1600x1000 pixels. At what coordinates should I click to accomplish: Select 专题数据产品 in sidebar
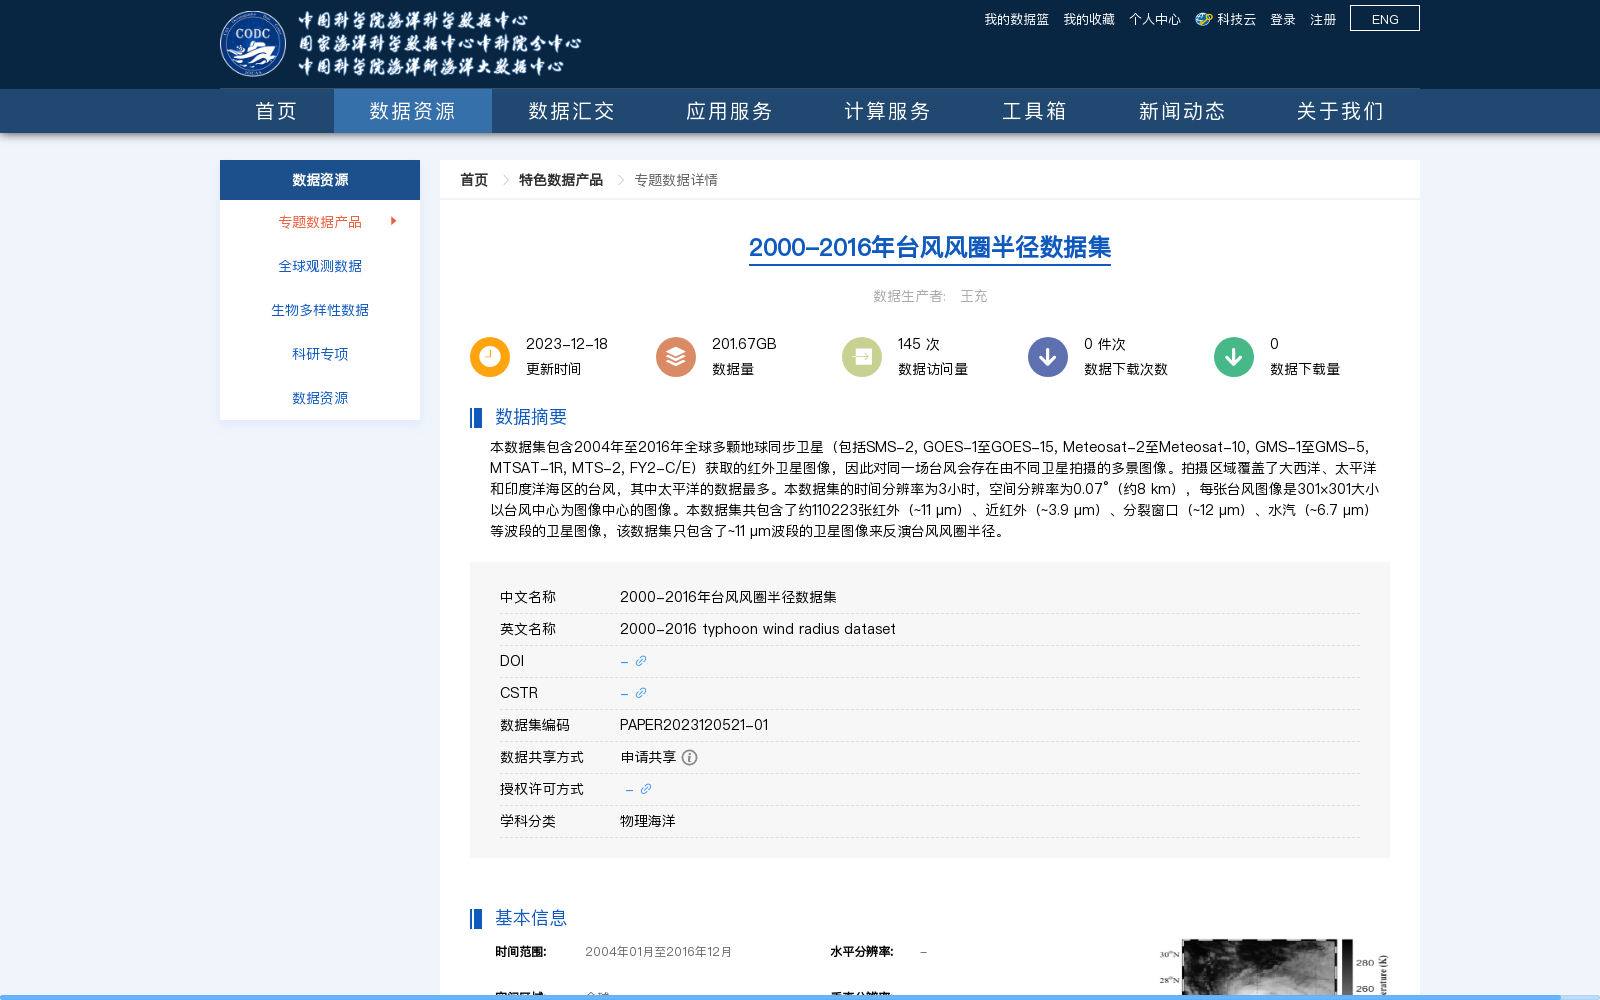[x=320, y=222]
